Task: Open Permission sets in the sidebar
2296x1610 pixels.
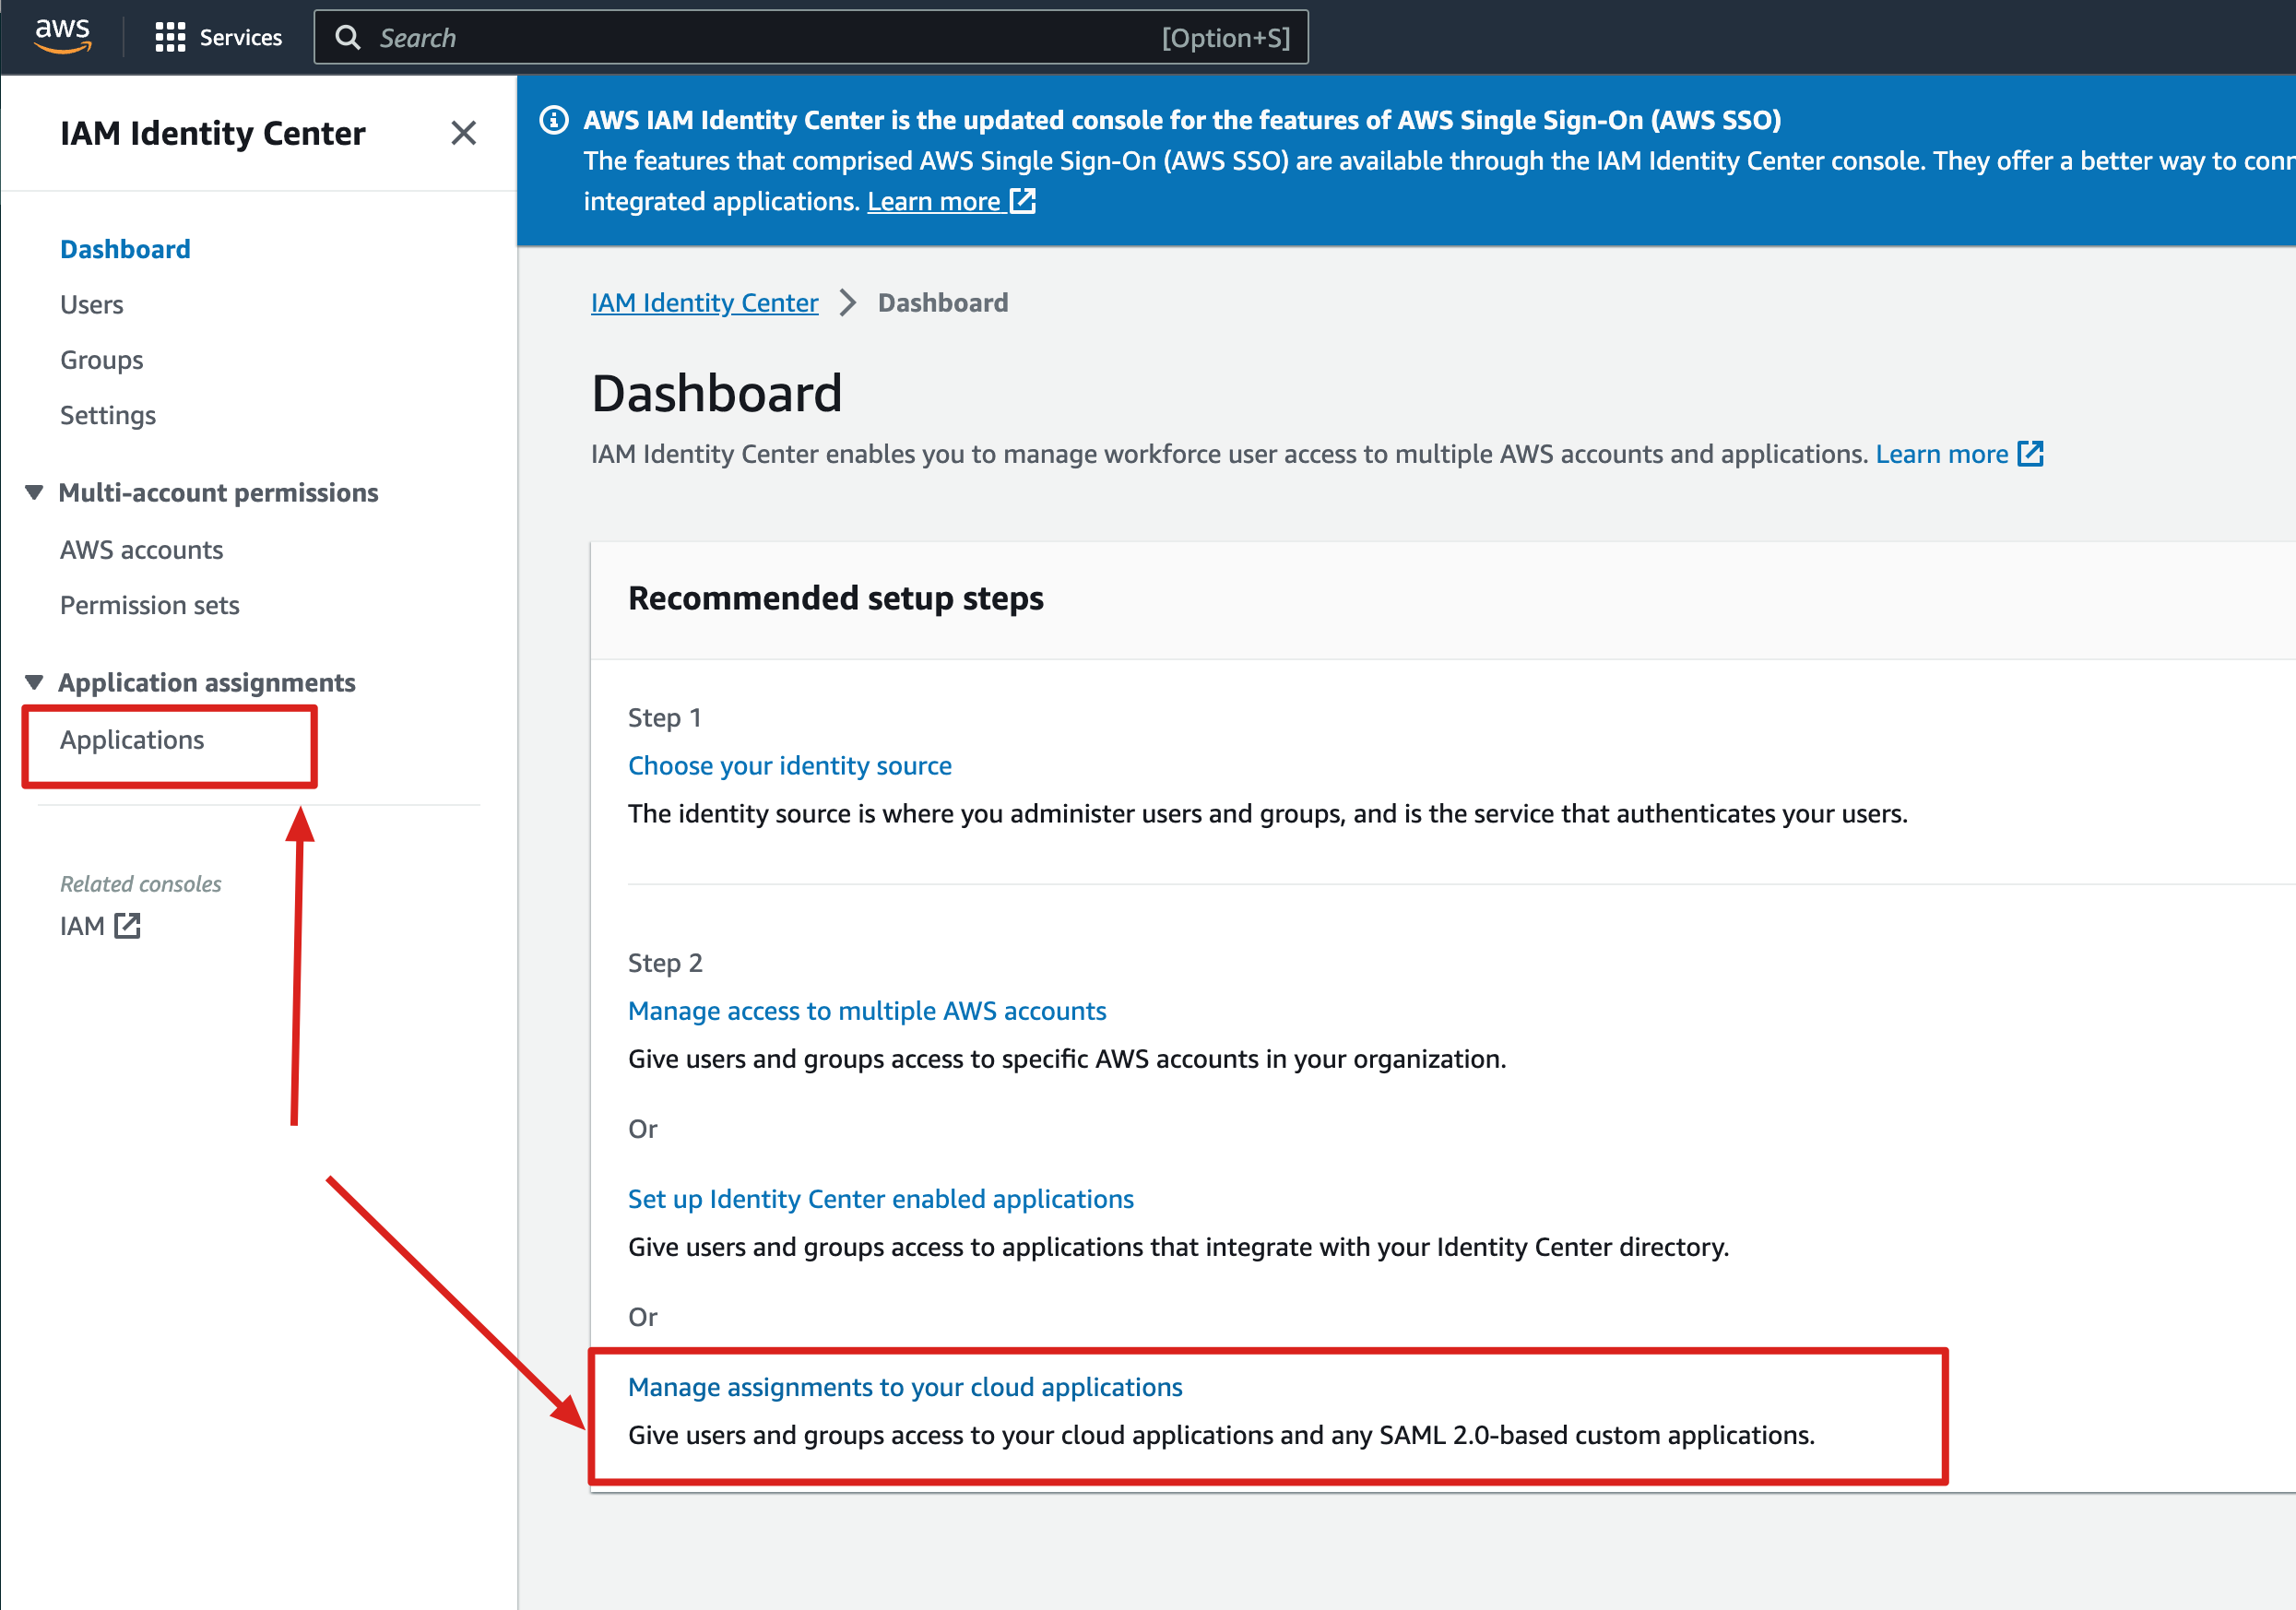Action: [149, 604]
